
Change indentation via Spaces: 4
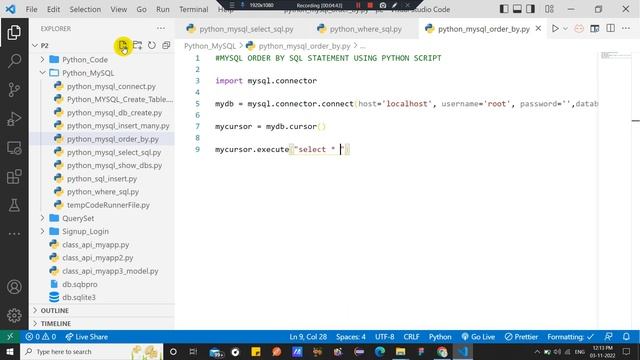coord(351,337)
